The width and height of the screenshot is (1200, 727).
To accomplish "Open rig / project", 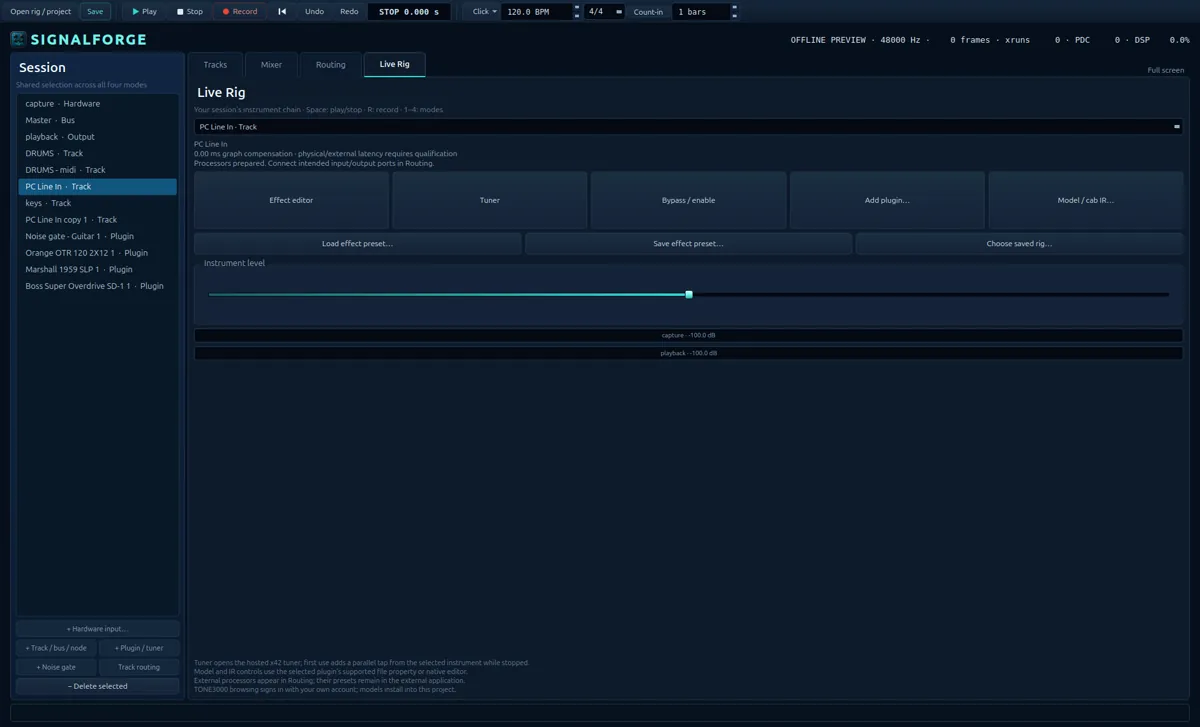I will (41, 12).
